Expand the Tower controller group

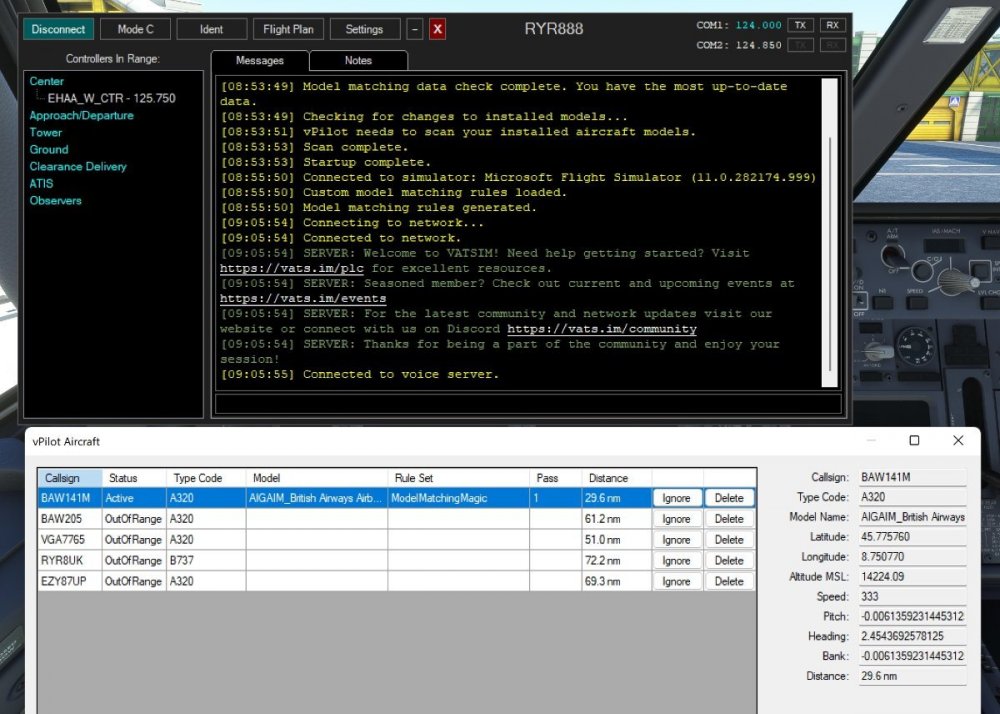pos(45,133)
